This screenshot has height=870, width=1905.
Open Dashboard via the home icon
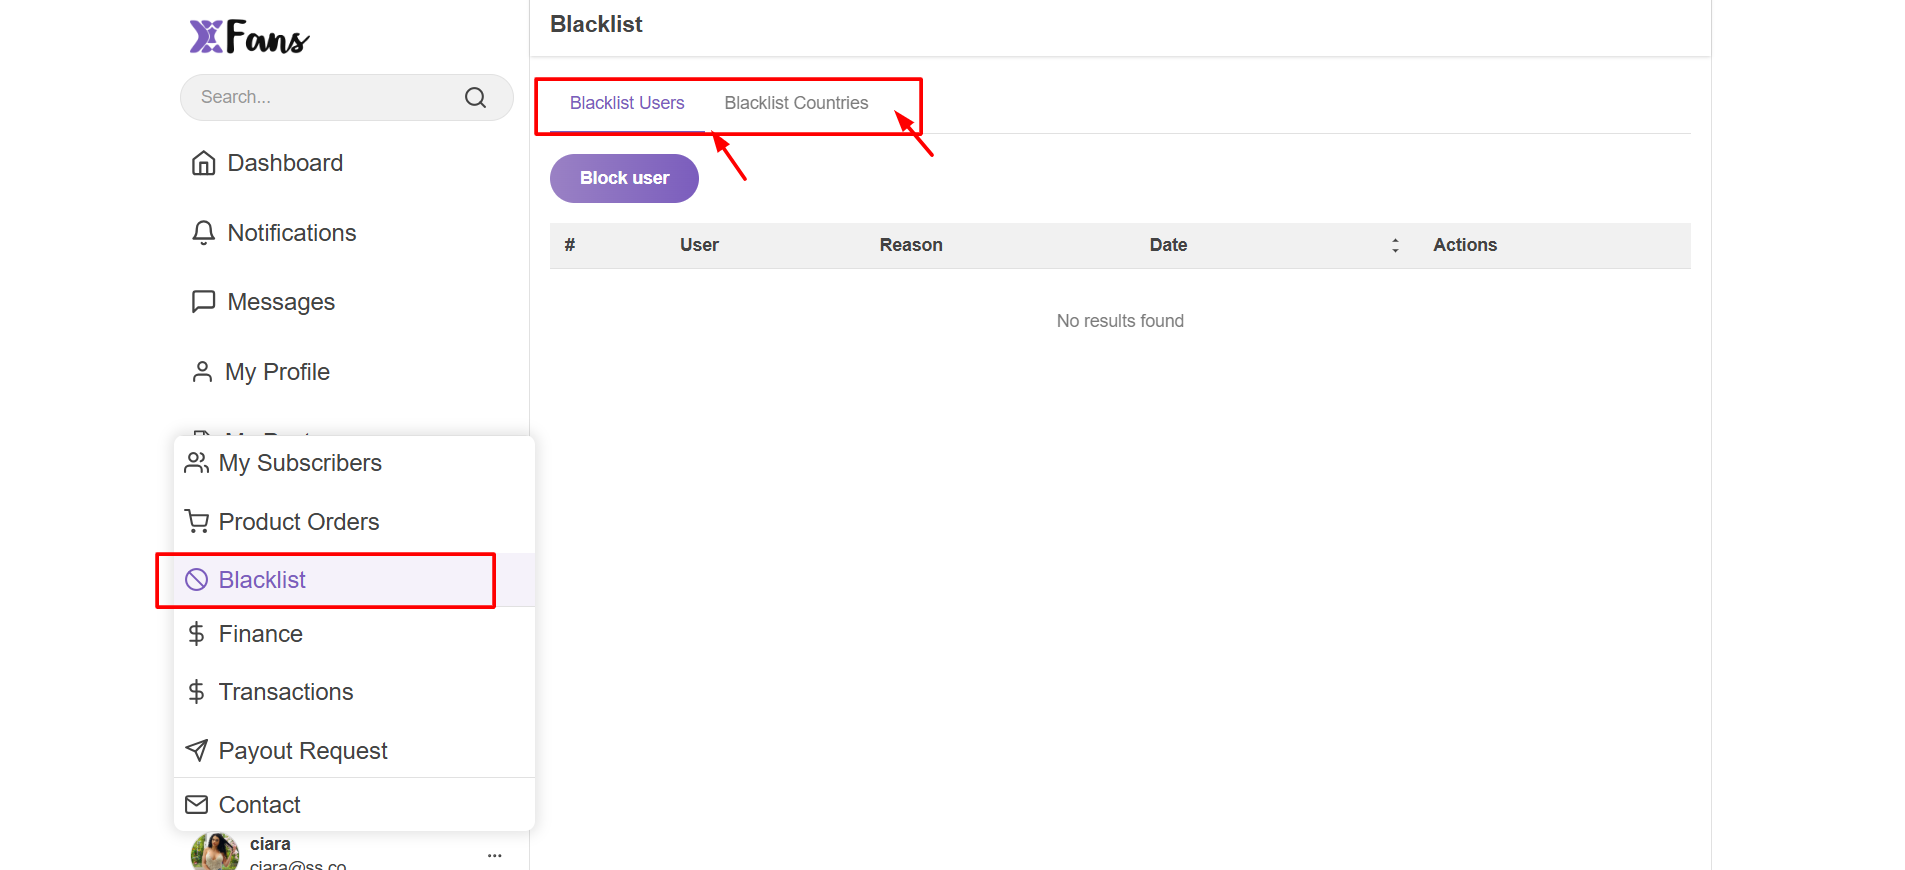[203, 163]
